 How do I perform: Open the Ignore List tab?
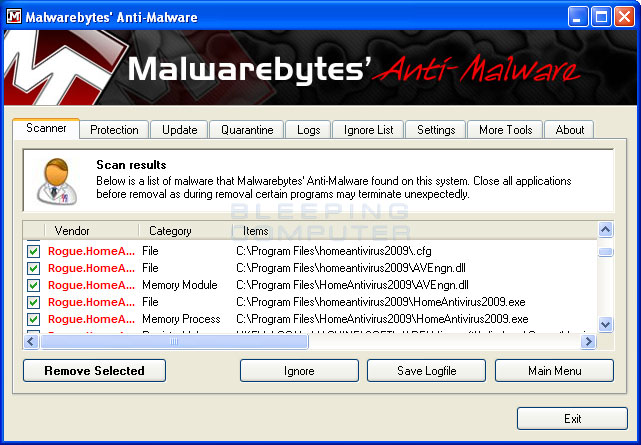(368, 130)
